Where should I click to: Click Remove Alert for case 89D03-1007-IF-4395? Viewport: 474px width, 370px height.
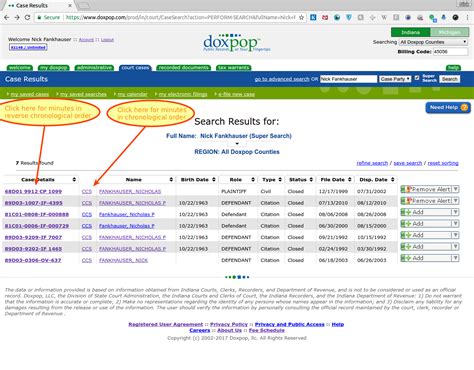[x=426, y=201]
